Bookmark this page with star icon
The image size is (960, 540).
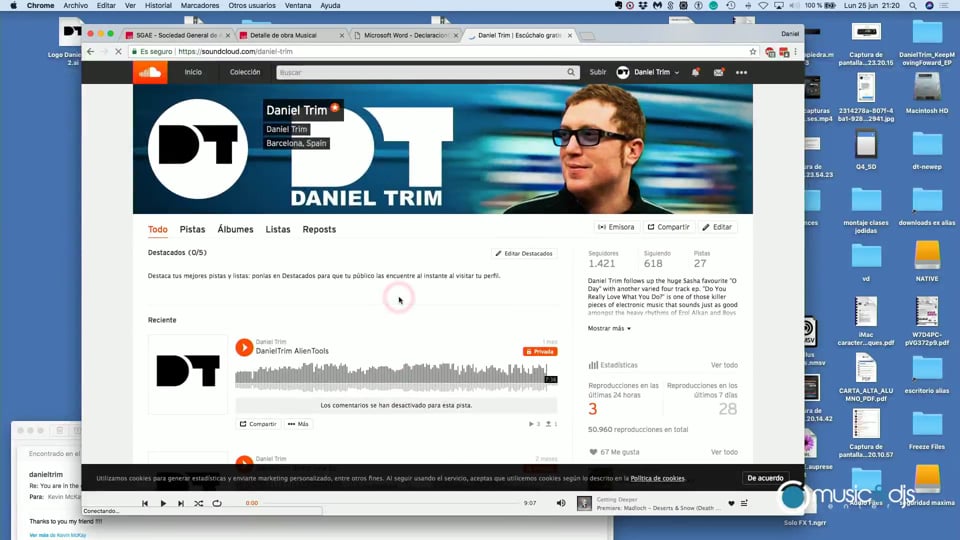[752, 51]
